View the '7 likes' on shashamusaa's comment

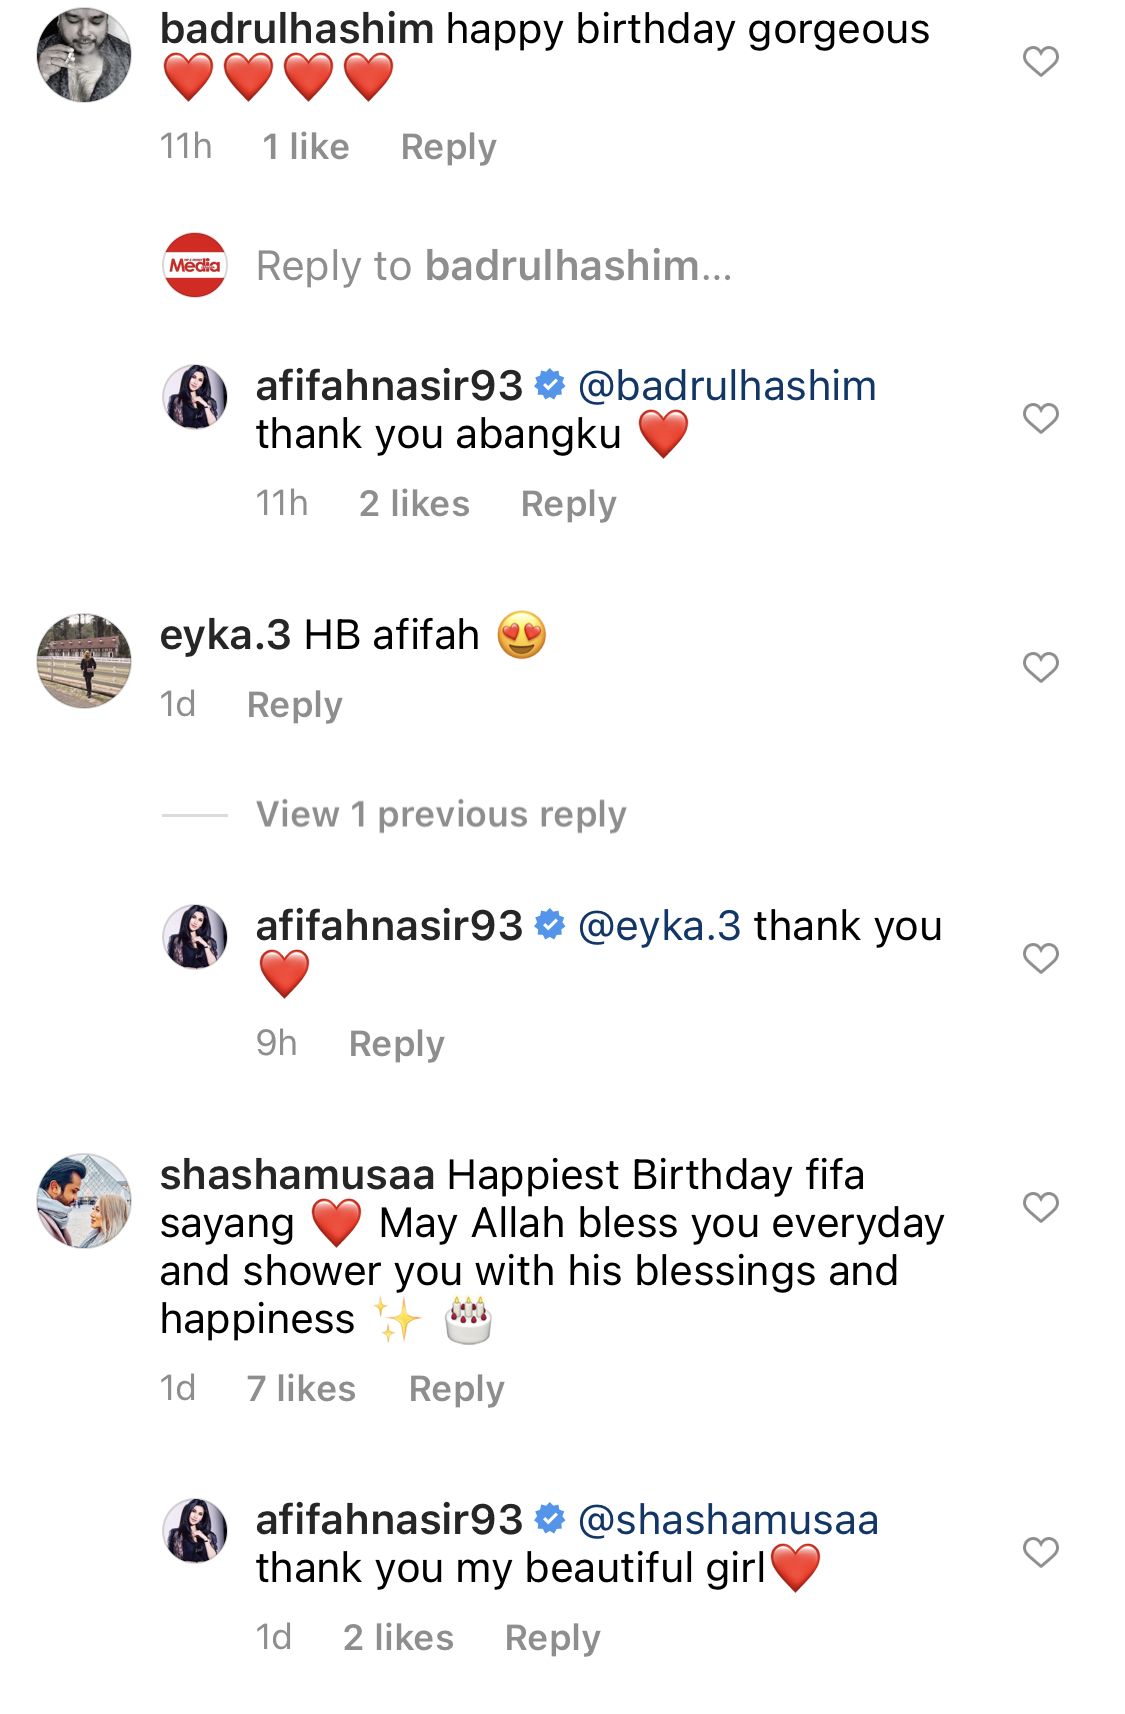pyautogui.click(x=301, y=1389)
